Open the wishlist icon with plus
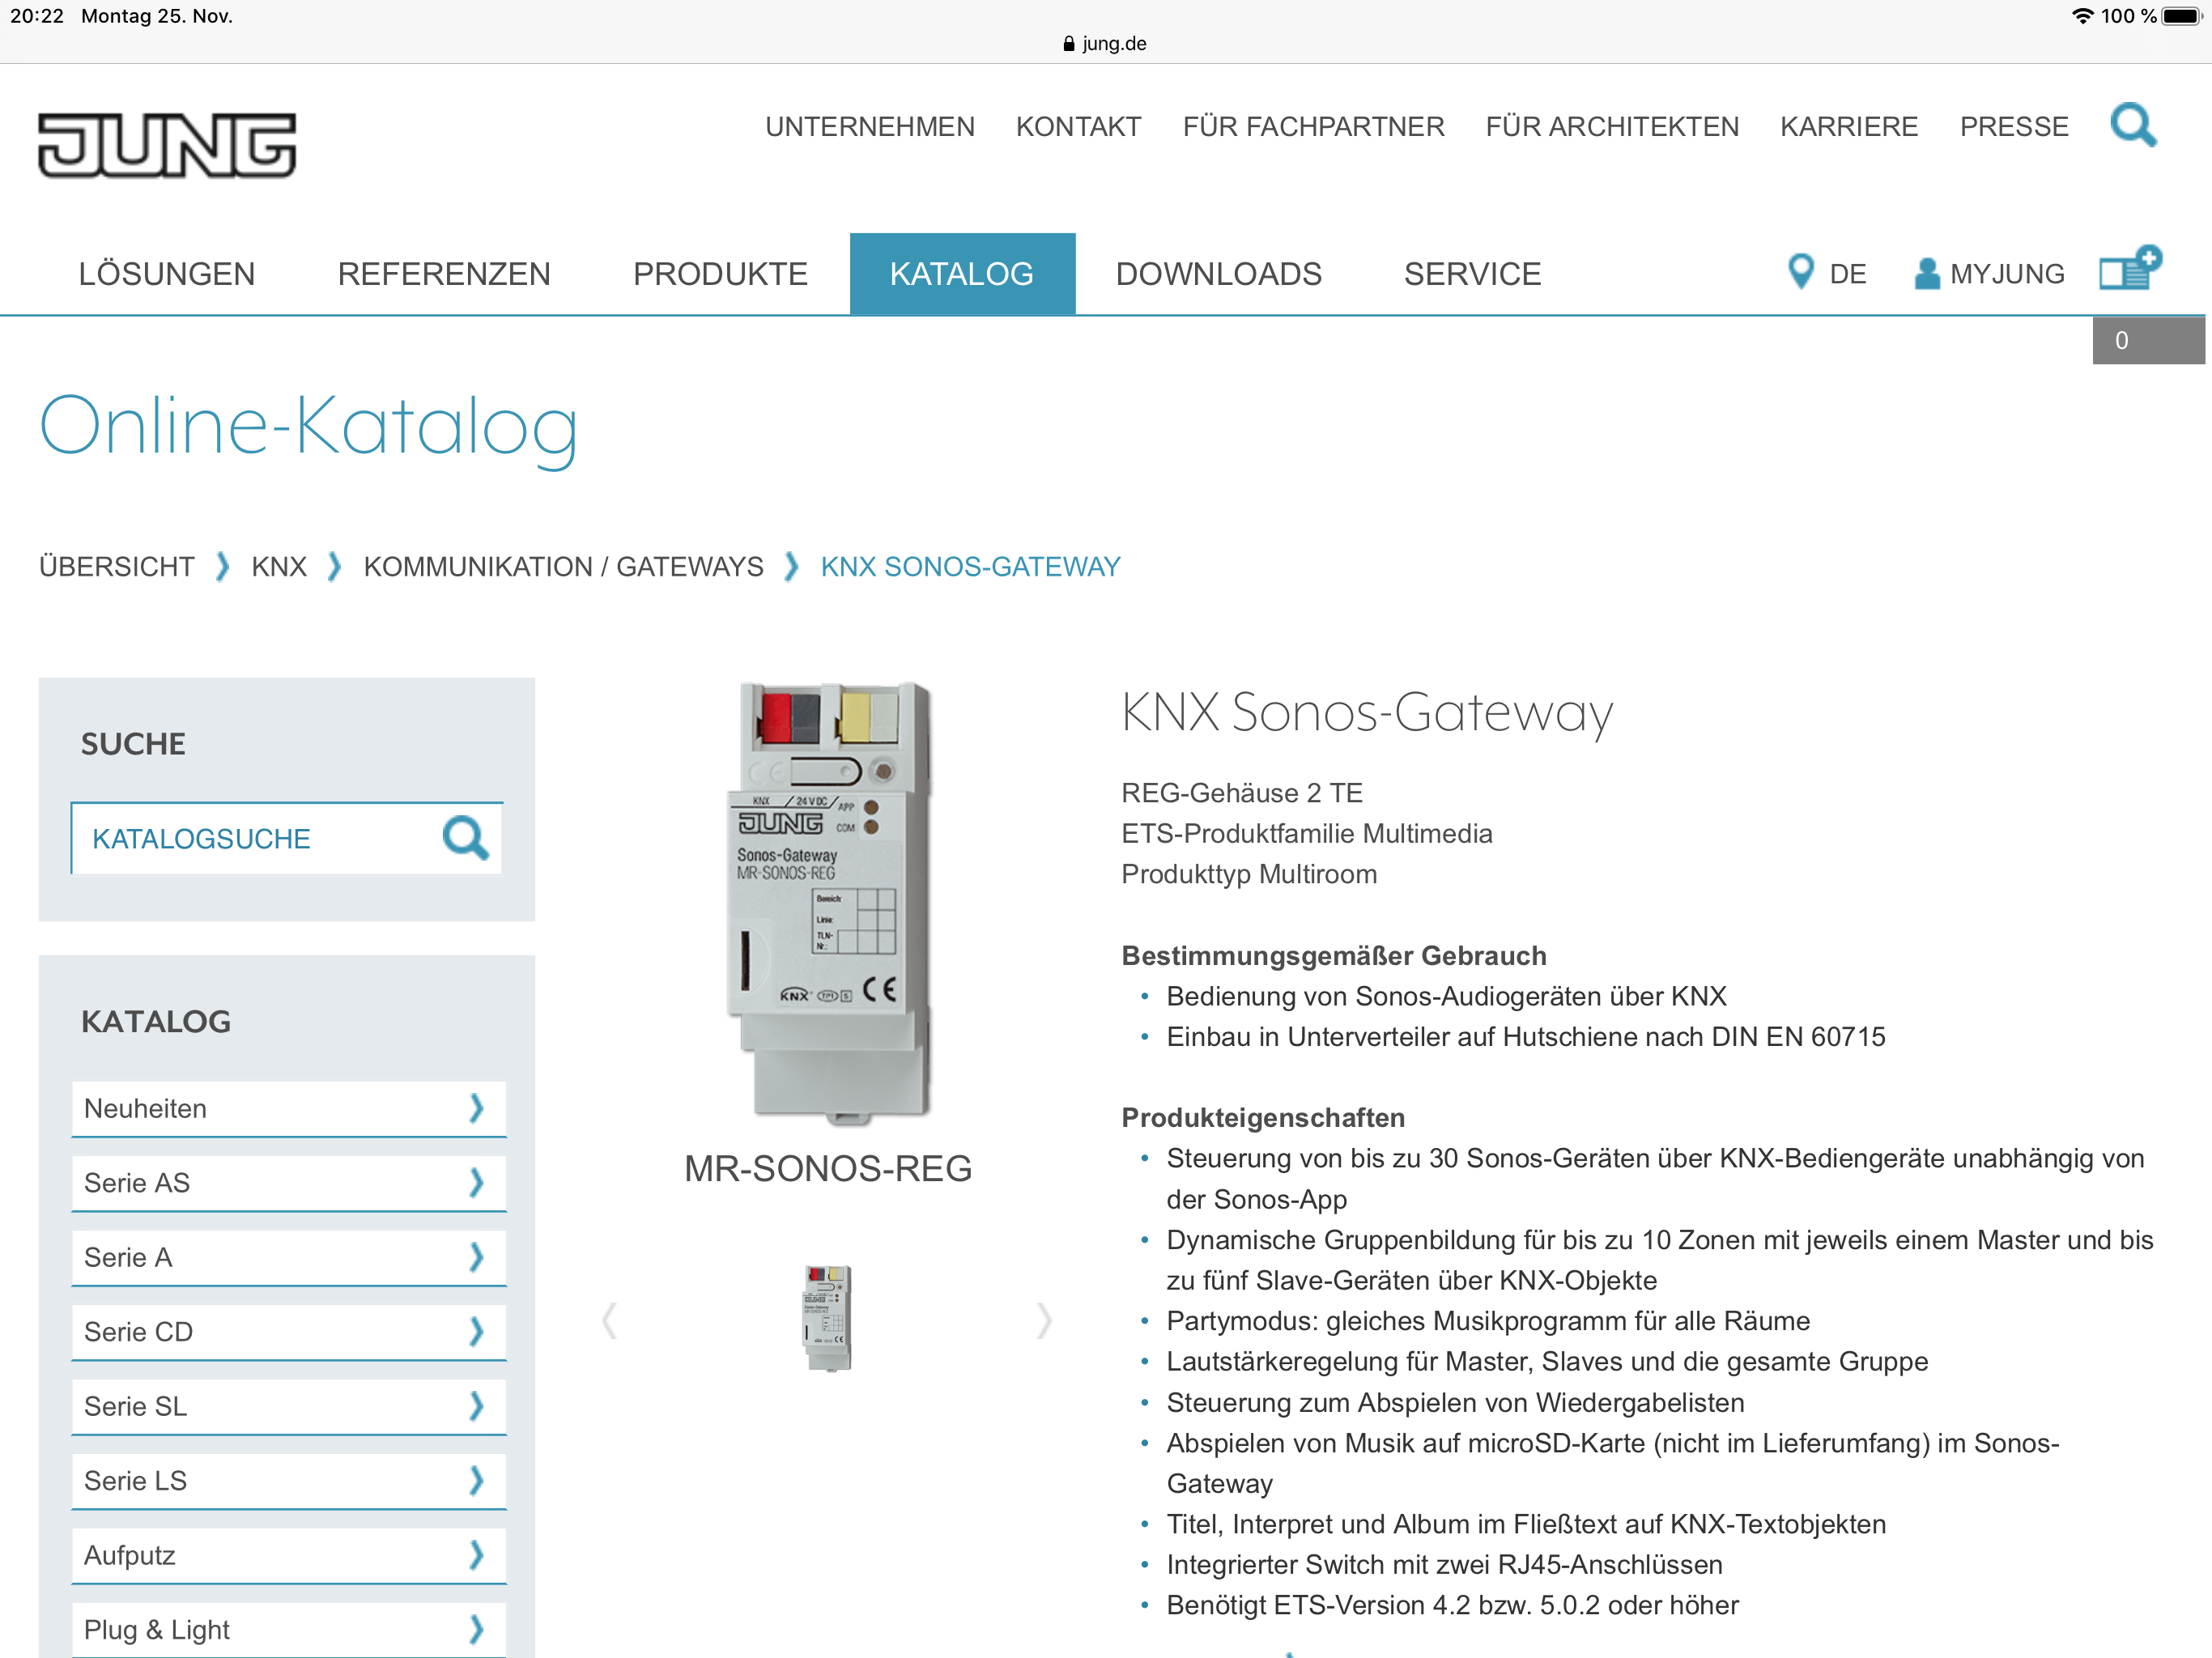 pyautogui.click(x=2129, y=269)
